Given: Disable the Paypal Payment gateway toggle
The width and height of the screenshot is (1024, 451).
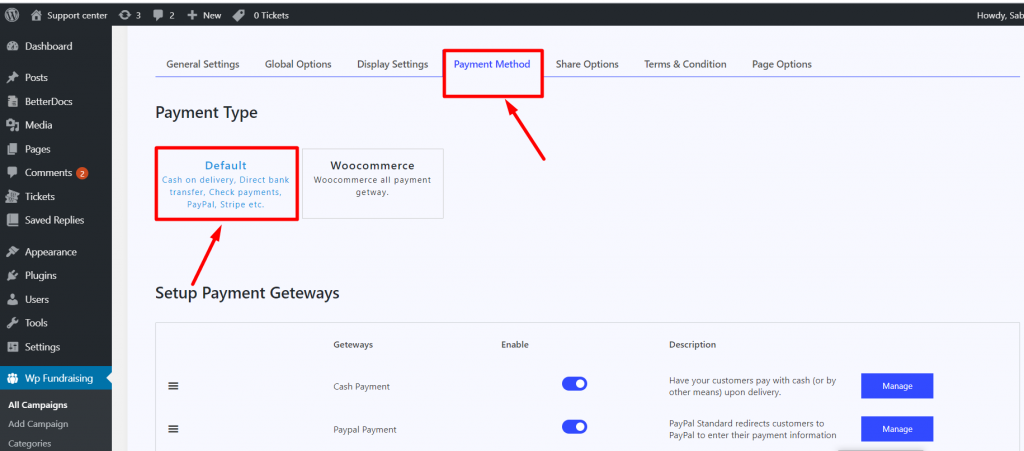Looking at the screenshot, I should click(x=574, y=427).
